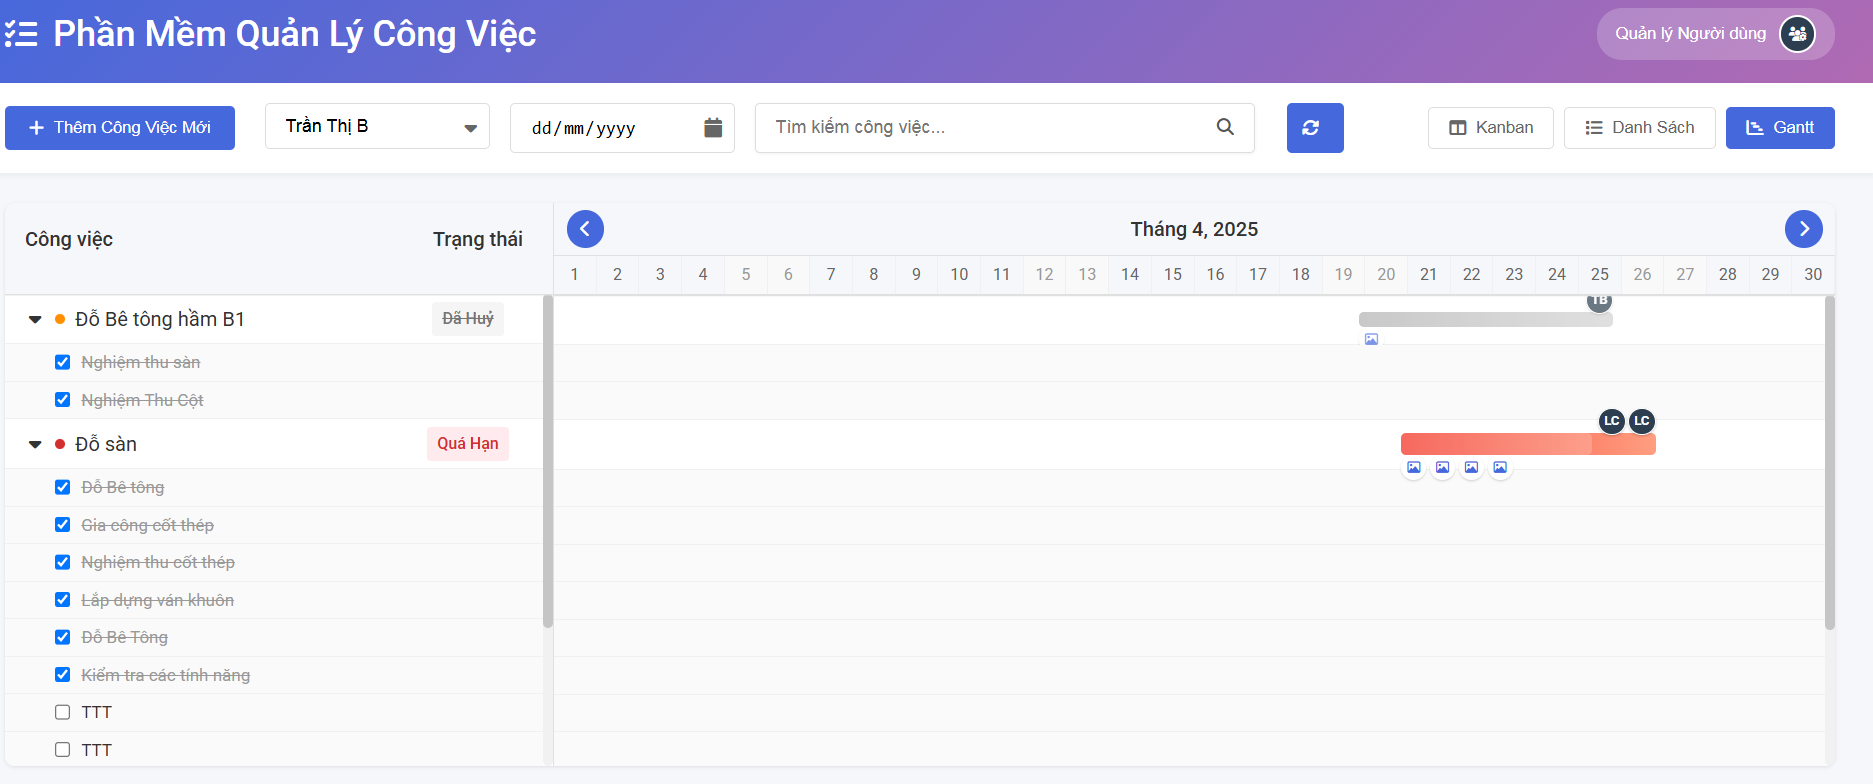Click day 25 in the Gantt header
1873x784 pixels.
[1600, 274]
